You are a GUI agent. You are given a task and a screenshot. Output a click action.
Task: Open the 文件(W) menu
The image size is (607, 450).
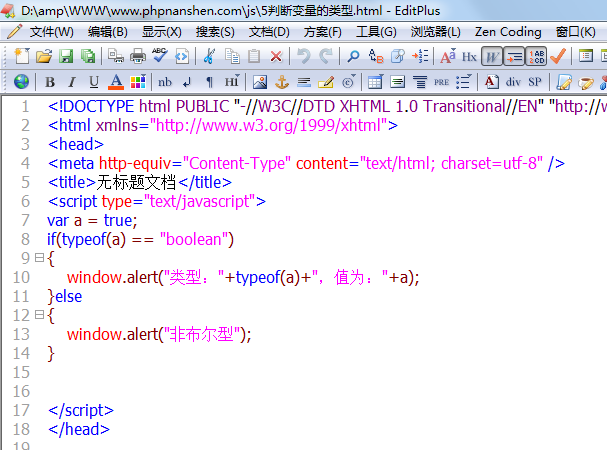pyautogui.click(x=51, y=31)
